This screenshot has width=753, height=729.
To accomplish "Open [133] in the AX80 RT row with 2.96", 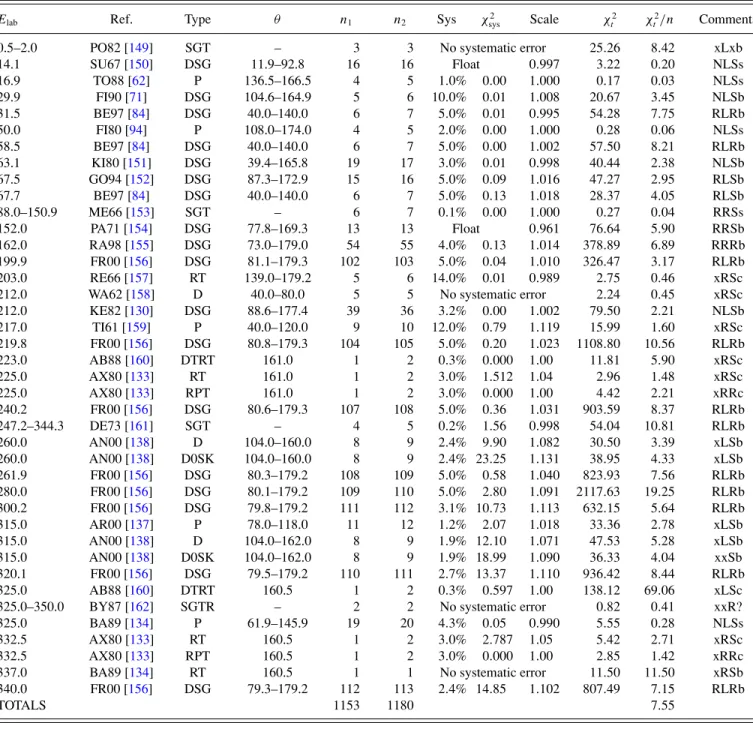I will [139, 377].
